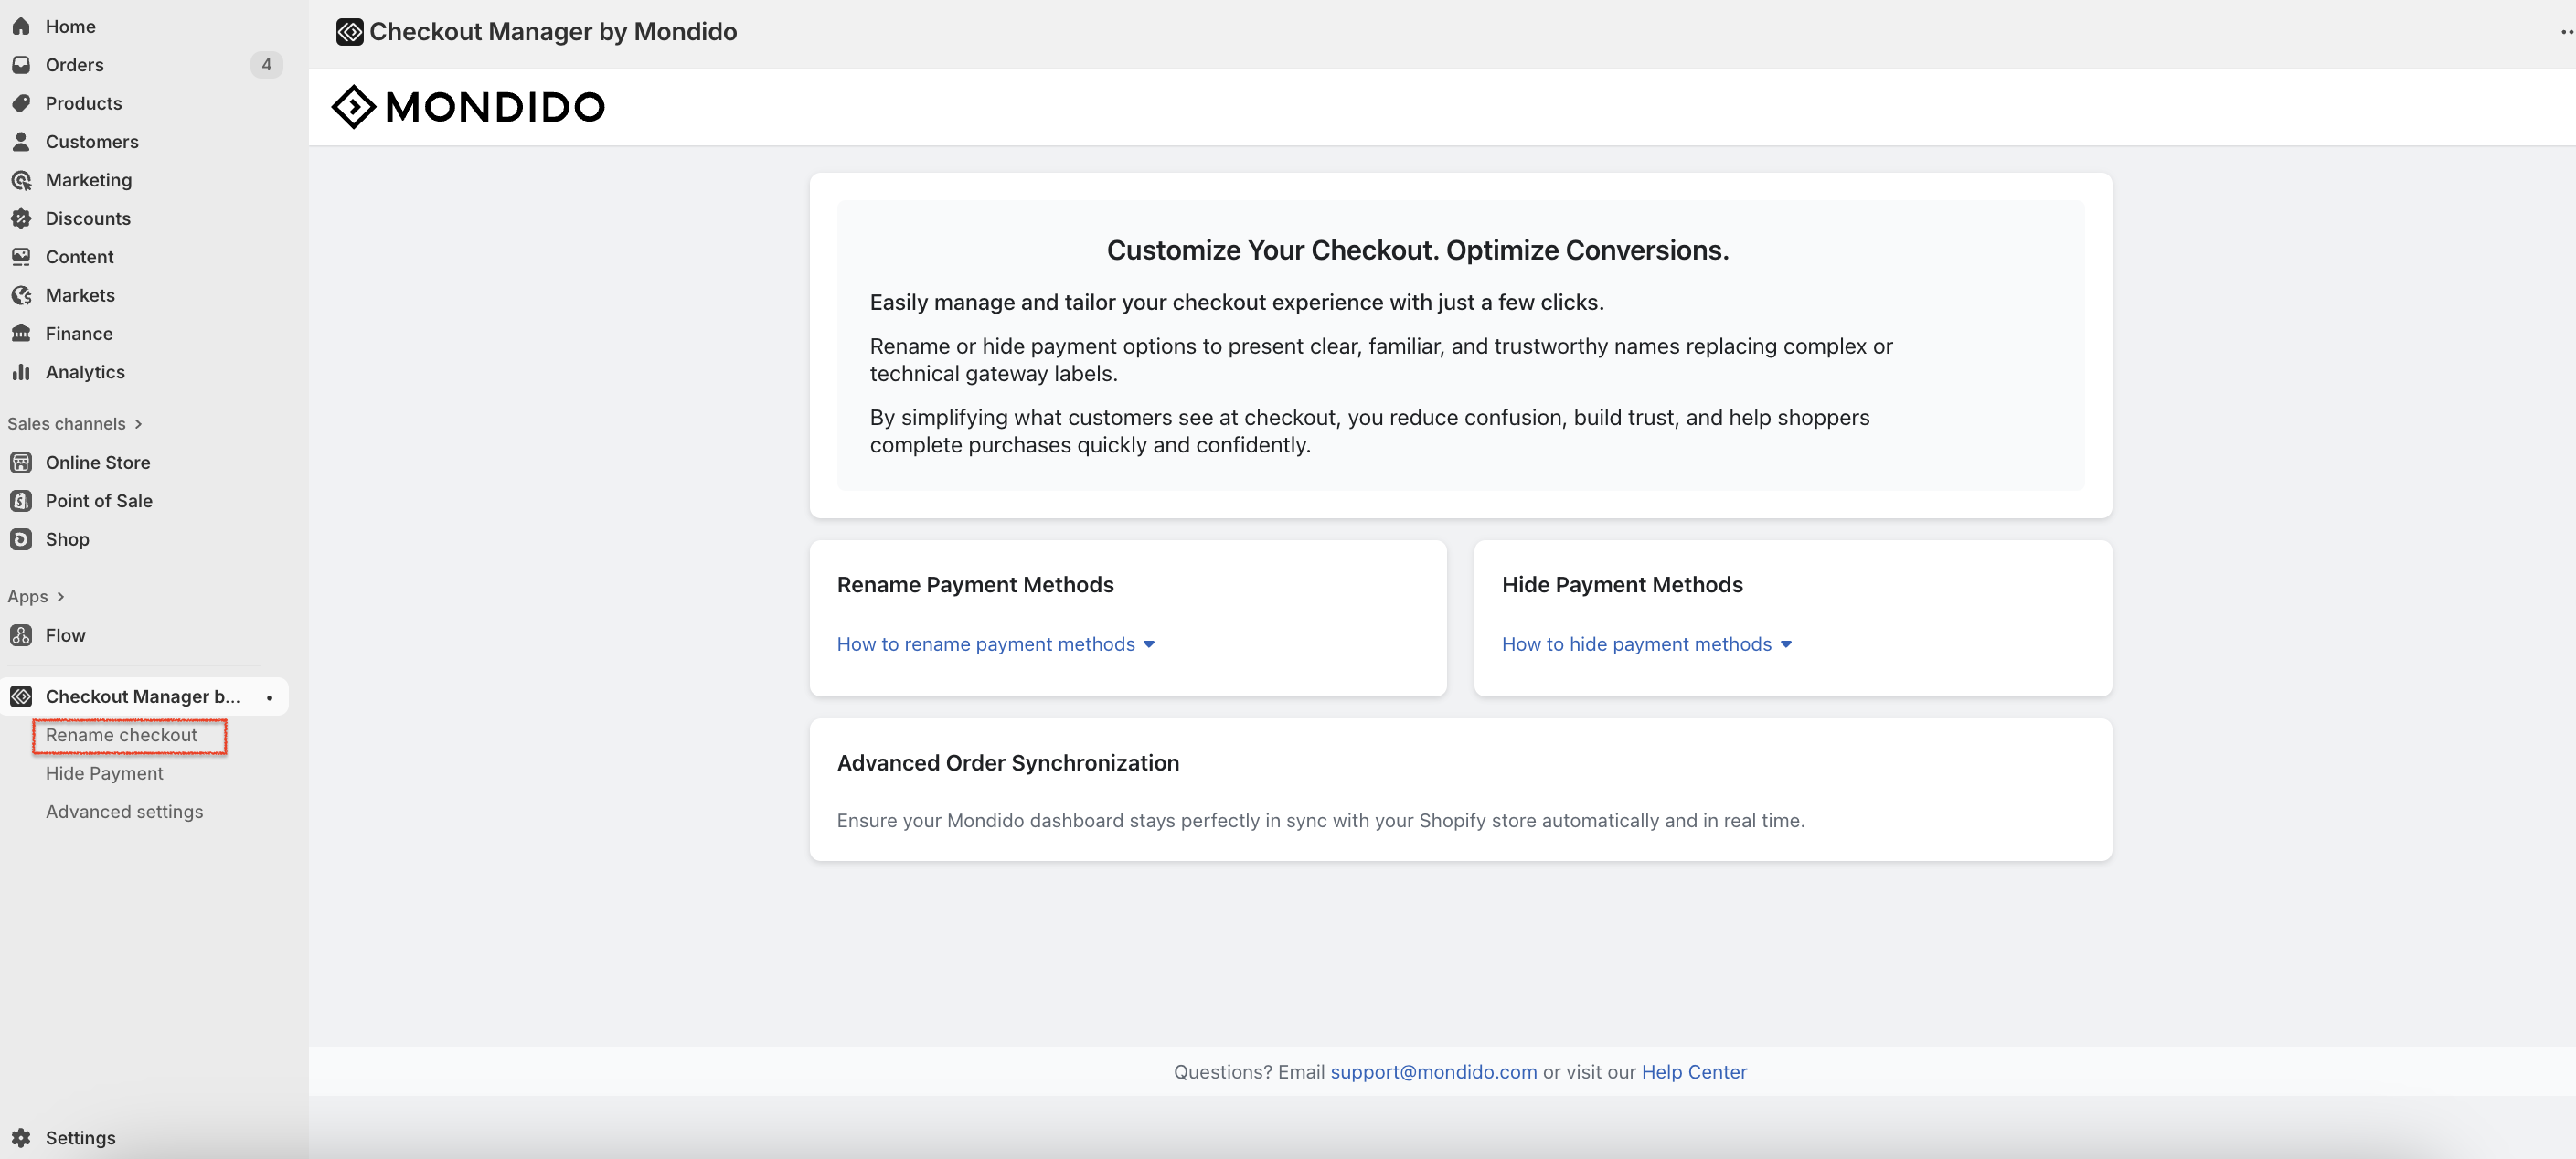Click the Orders inbox icon
Viewport: 2576px width, 1159px height.
tap(21, 65)
